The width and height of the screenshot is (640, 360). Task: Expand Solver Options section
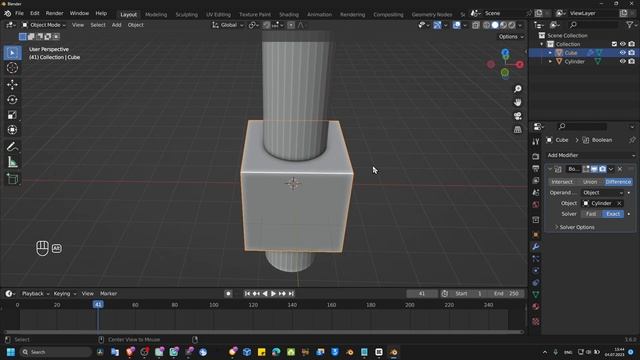coord(577,227)
